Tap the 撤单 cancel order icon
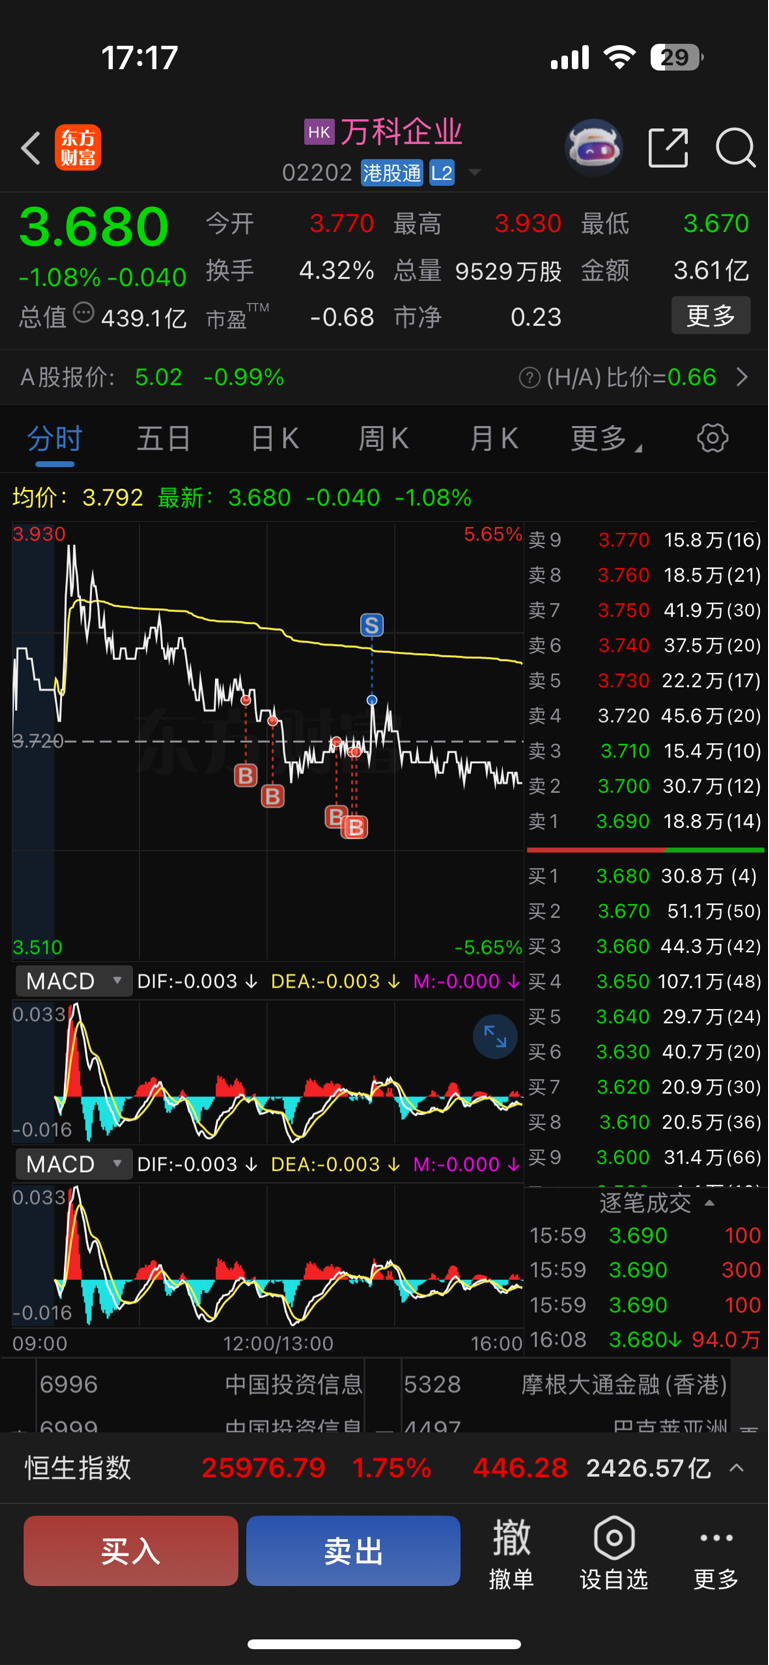The height and width of the screenshot is (1665, 769). (511, 1538)
